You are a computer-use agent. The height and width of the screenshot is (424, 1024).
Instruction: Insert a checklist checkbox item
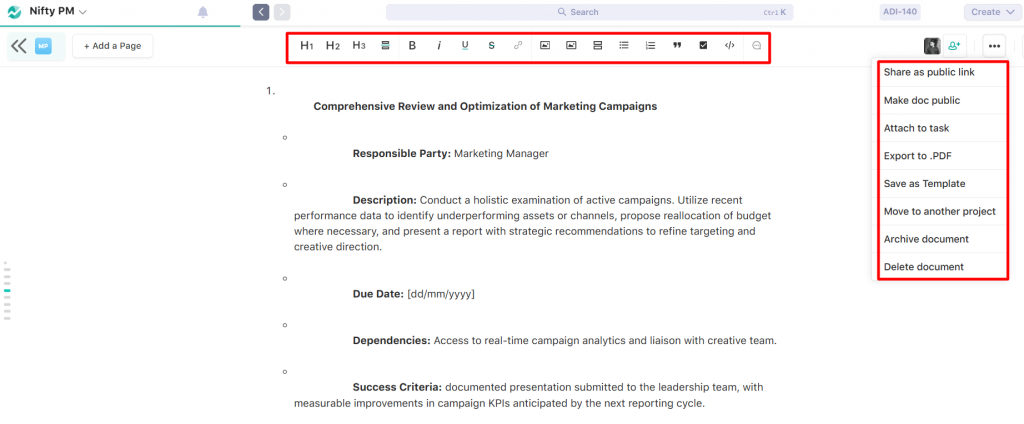[x=703, y=46]
